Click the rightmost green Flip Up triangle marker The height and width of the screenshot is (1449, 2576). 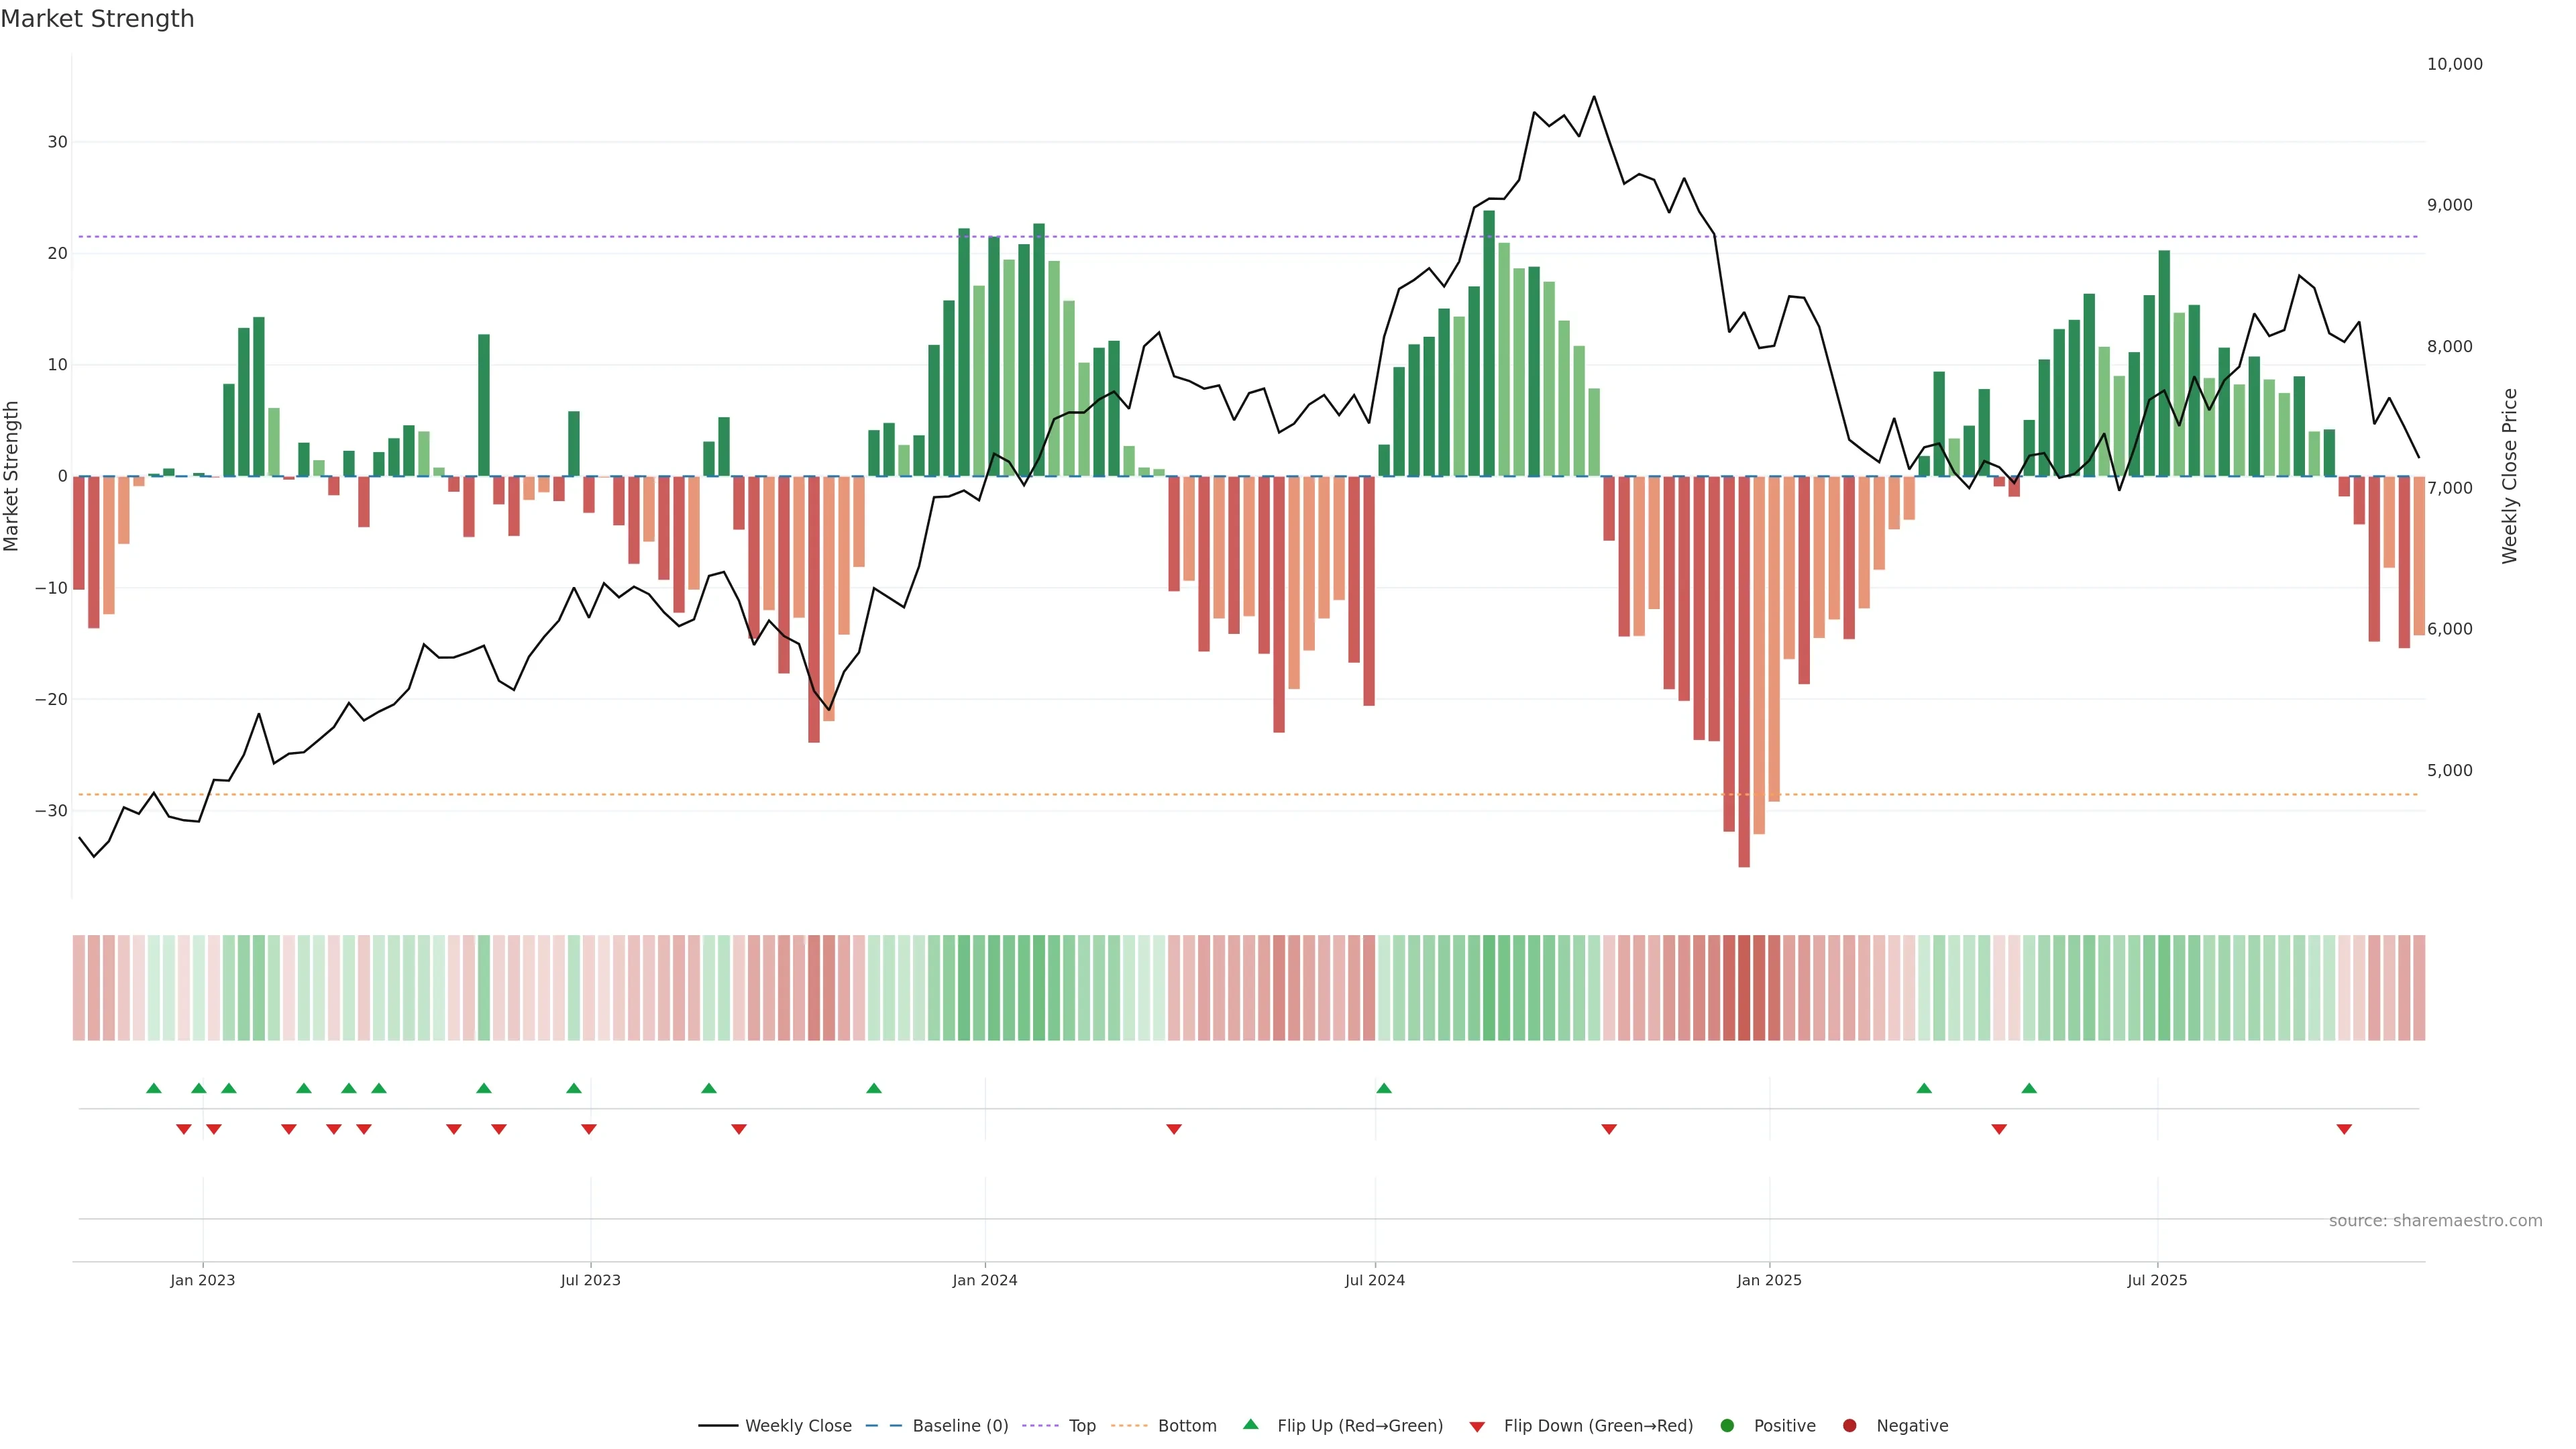pos(2029,1088)
